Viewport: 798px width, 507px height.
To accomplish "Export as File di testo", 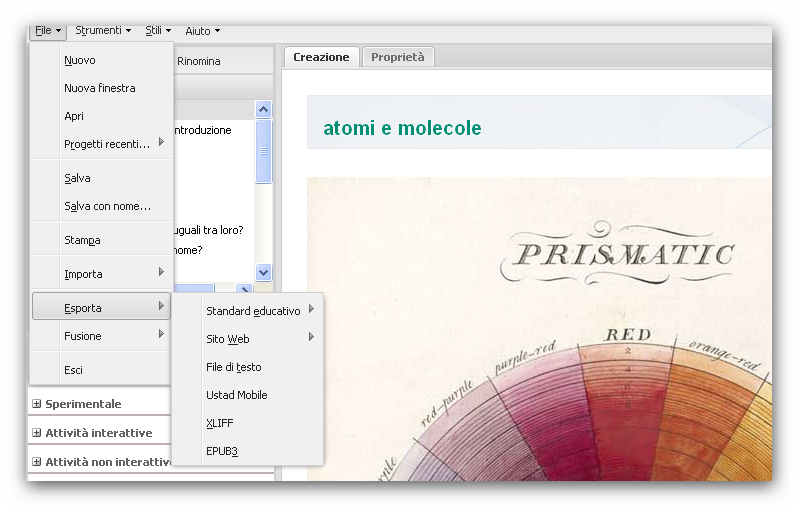I will point(248,367).
